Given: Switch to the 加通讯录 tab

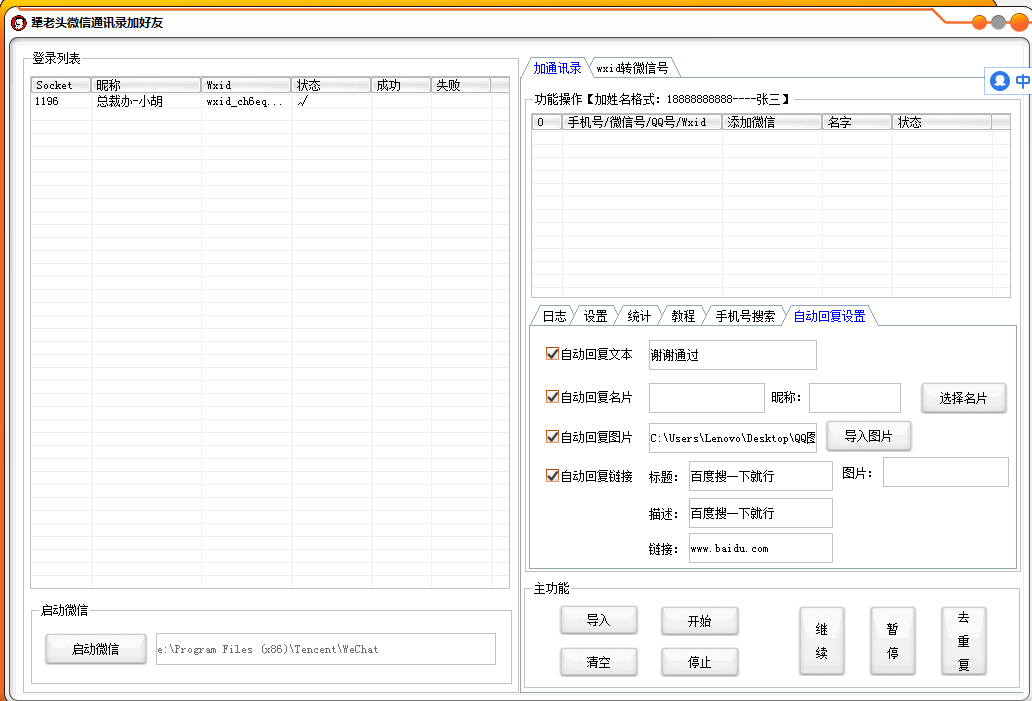Looking at the screenshot, I should coord(557,68).
